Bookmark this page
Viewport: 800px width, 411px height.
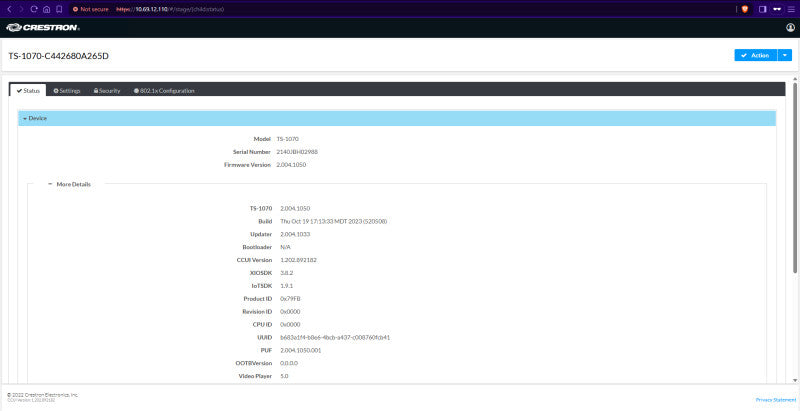pos(59,9)
